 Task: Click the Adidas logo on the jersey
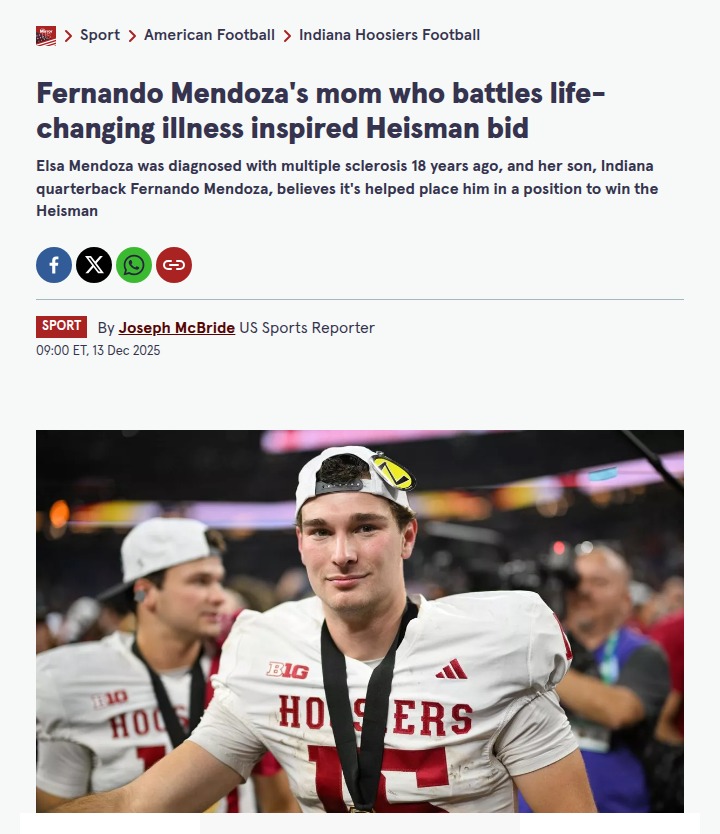click(451, 669)
